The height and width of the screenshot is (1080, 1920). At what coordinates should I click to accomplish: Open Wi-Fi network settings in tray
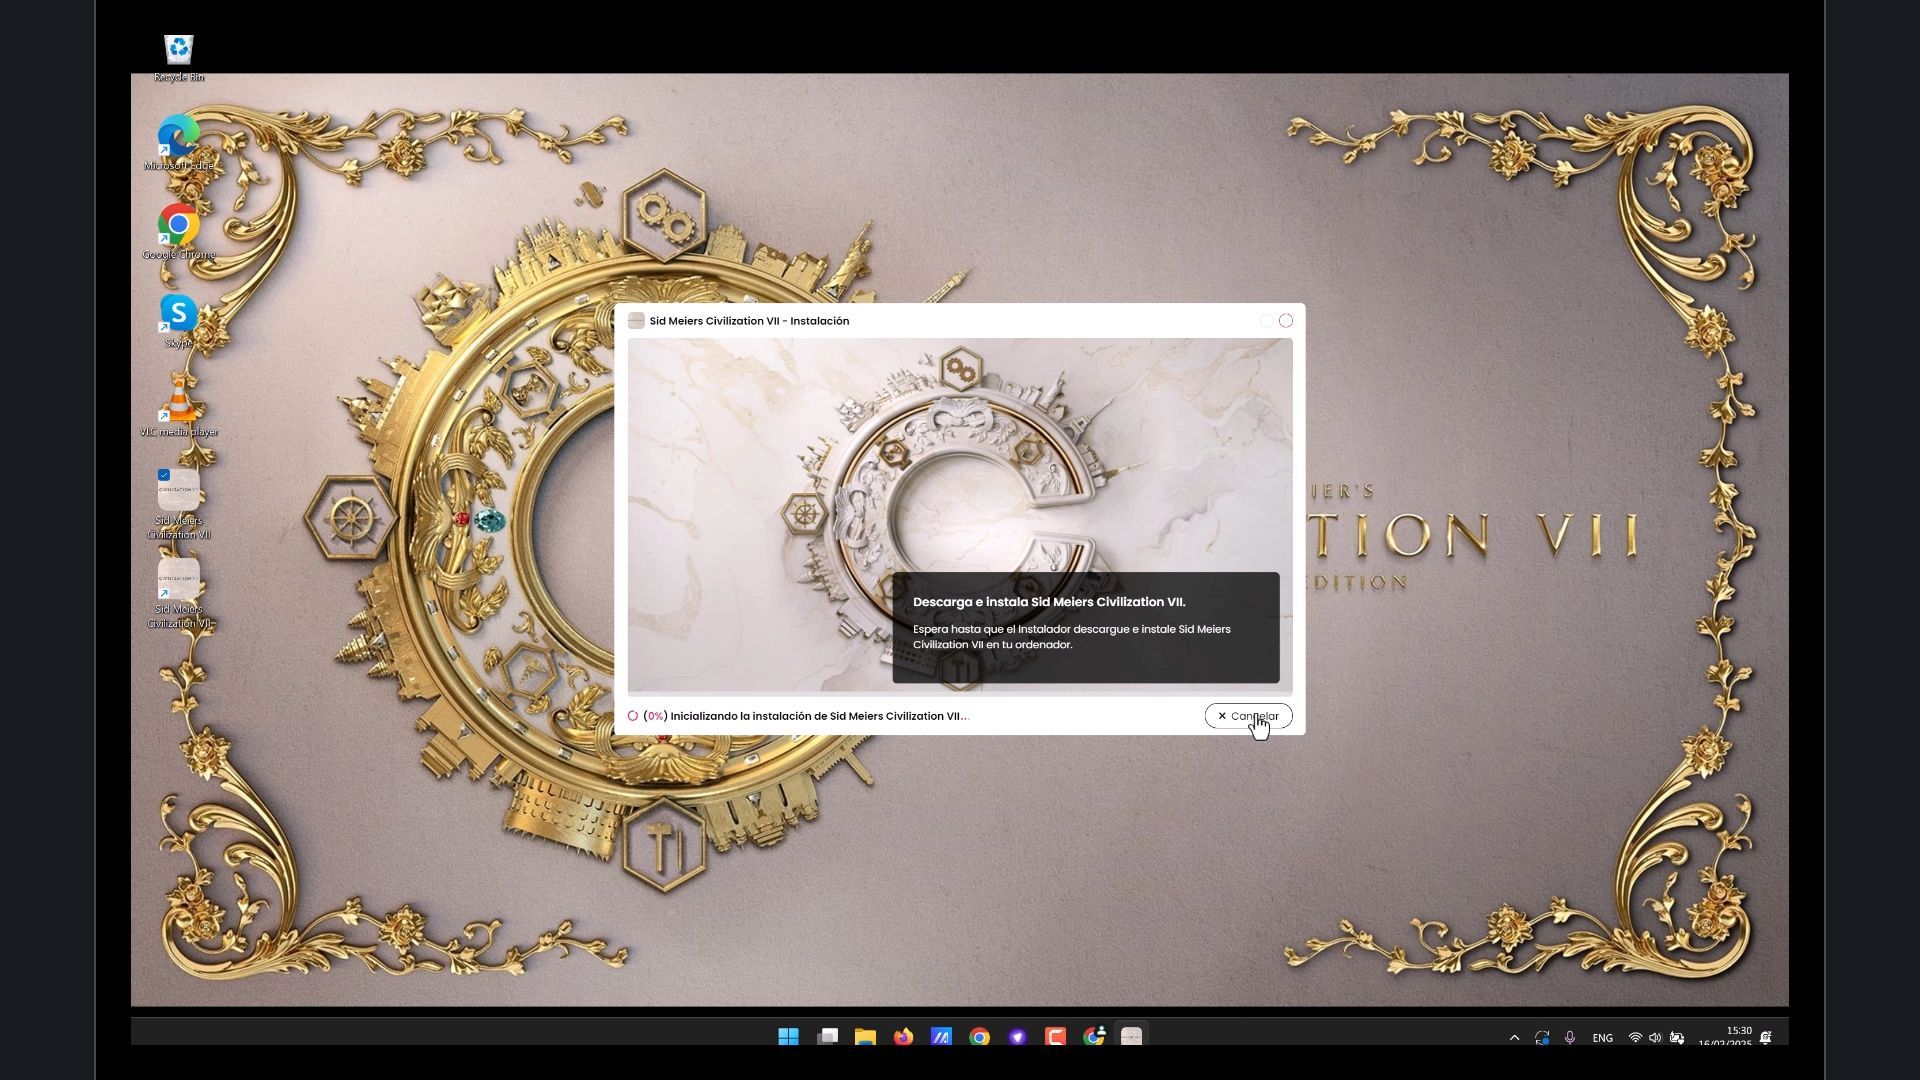pyautogui.click(x=1635, y=1038)
